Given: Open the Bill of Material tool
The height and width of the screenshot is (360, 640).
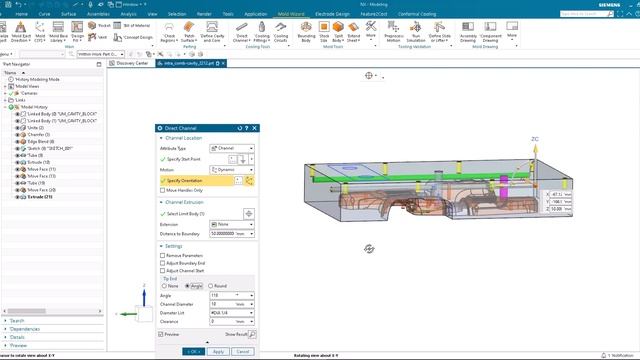Looking at the screenshot, I should 131,25.
